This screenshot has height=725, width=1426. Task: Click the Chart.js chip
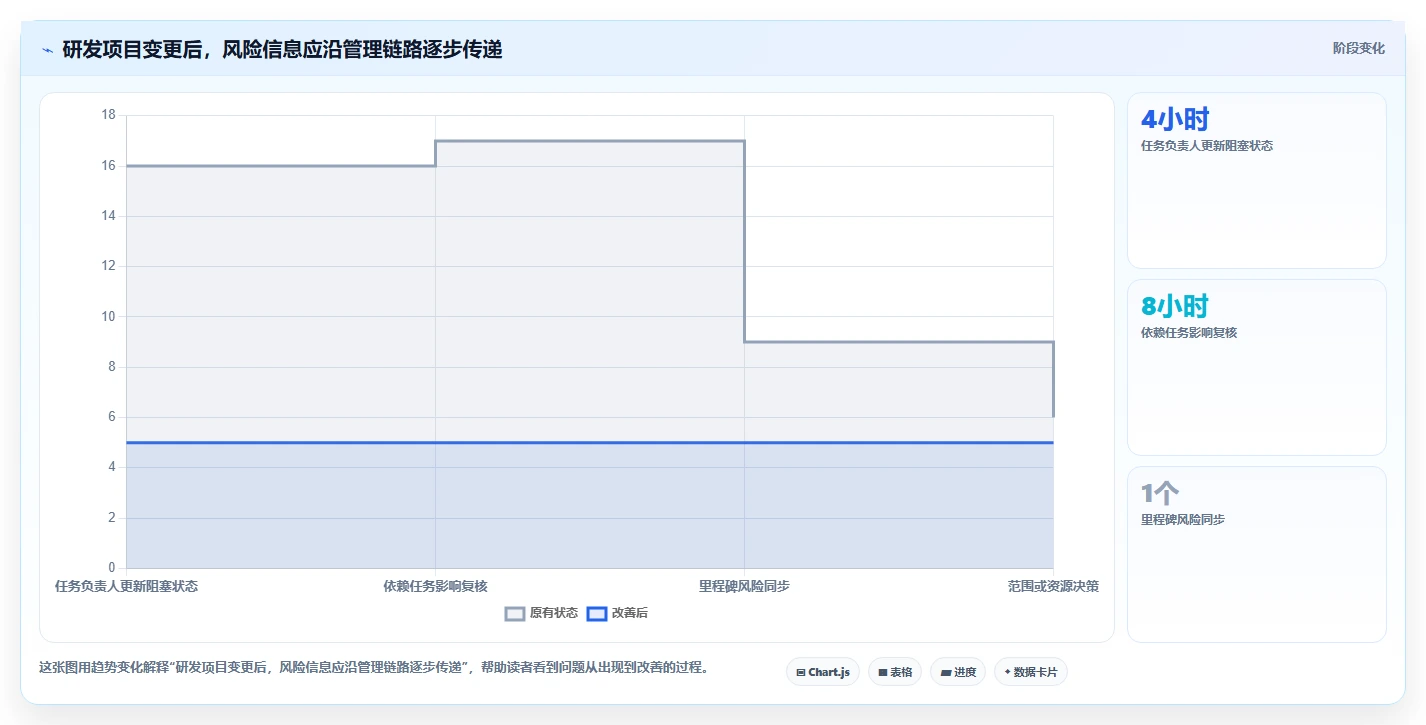[823, 672]
